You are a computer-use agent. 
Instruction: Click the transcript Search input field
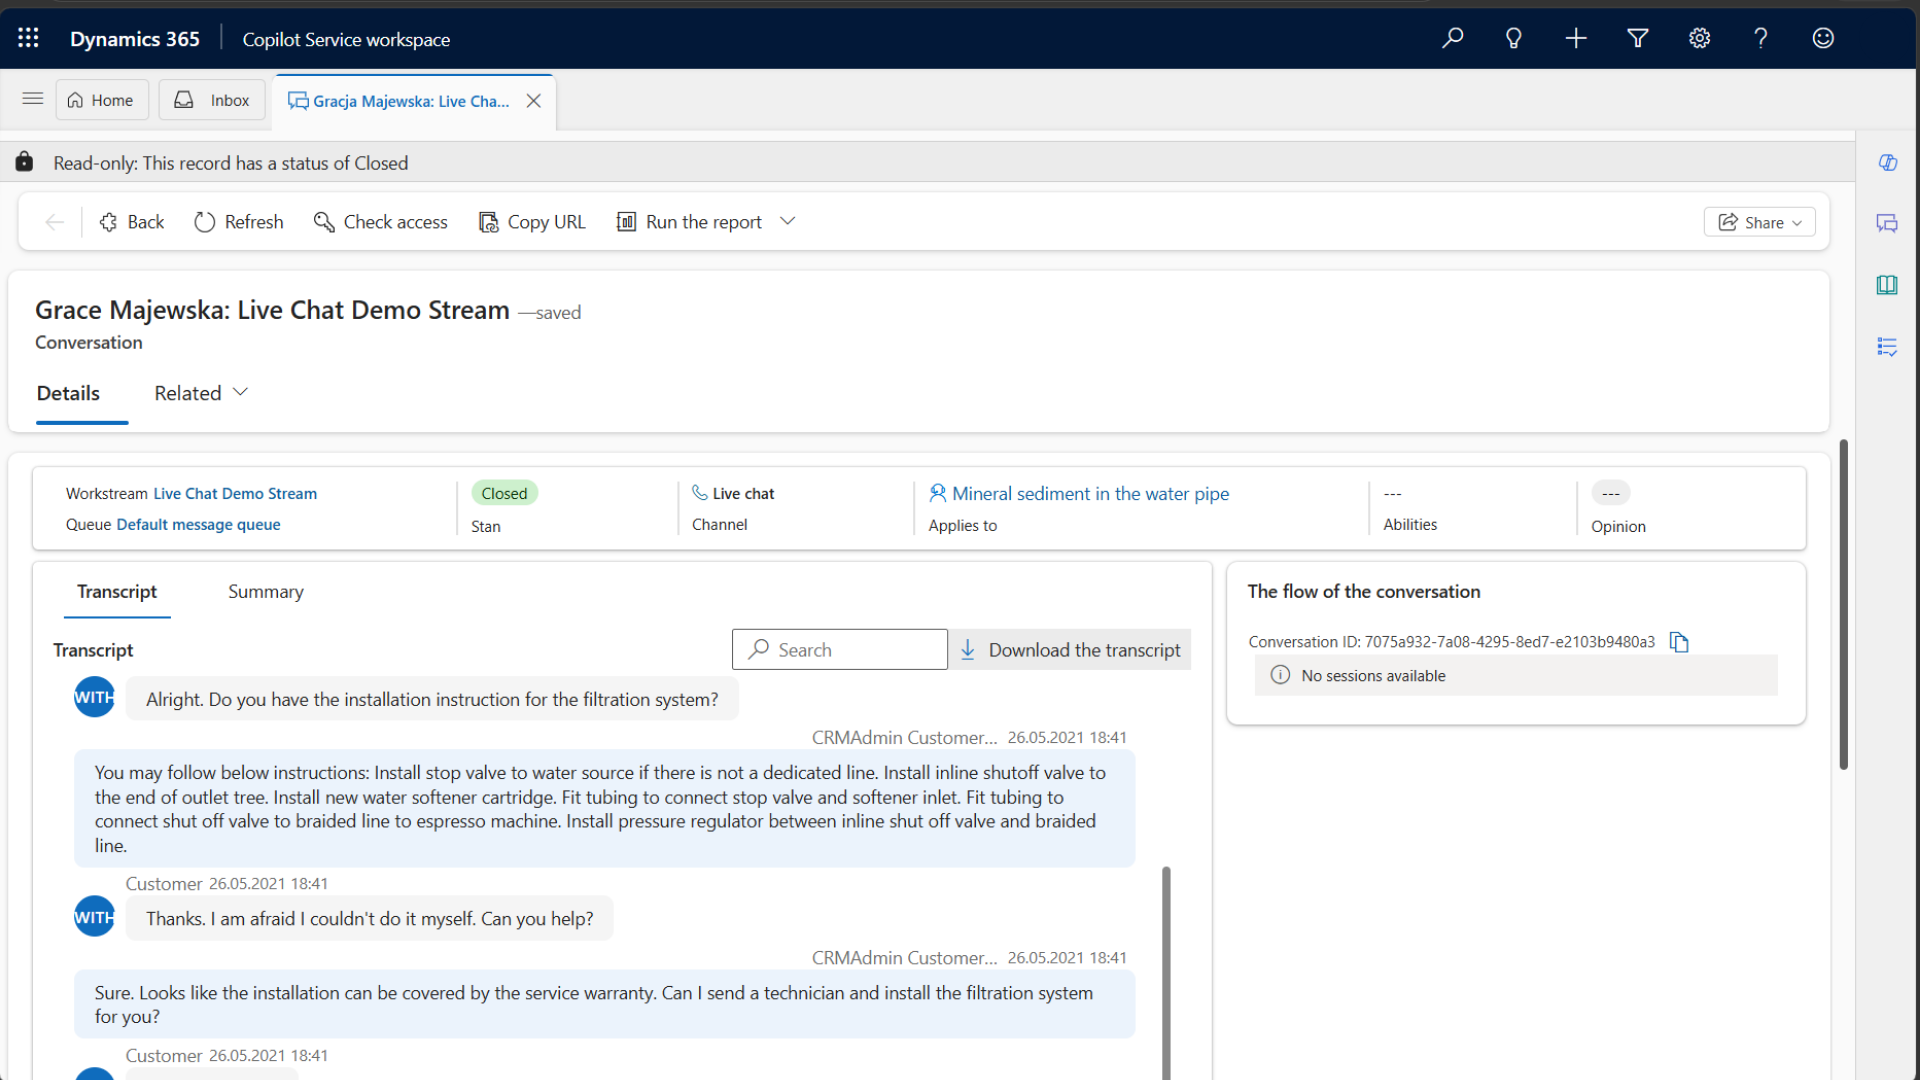840,650
